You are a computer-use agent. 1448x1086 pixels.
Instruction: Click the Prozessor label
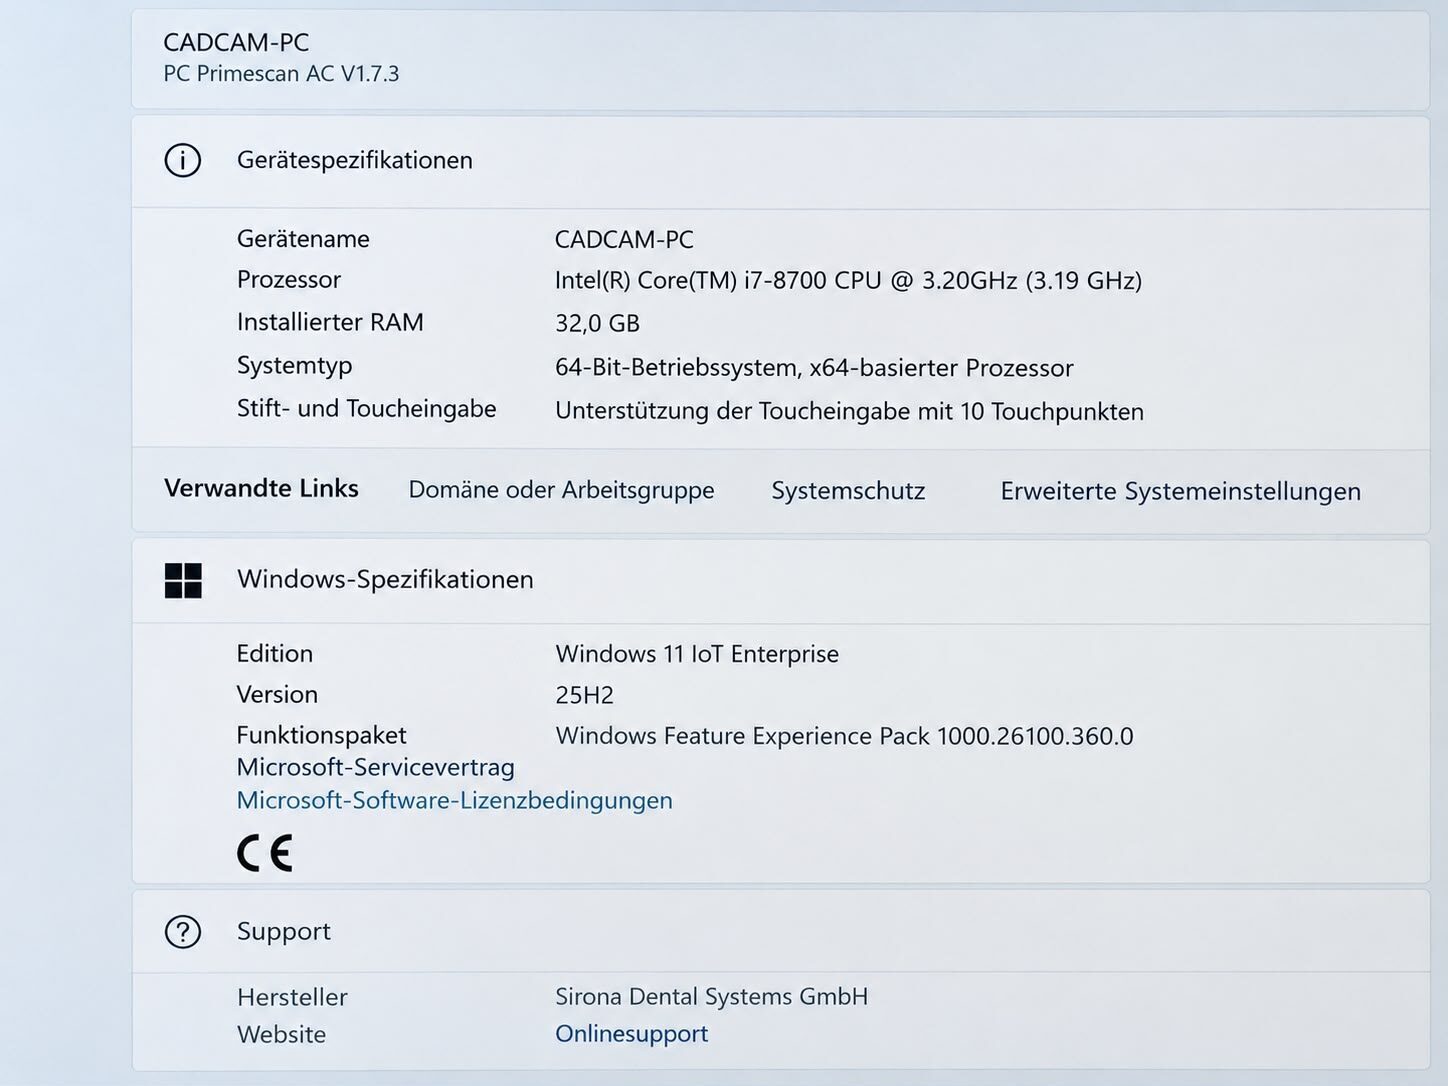288,280
